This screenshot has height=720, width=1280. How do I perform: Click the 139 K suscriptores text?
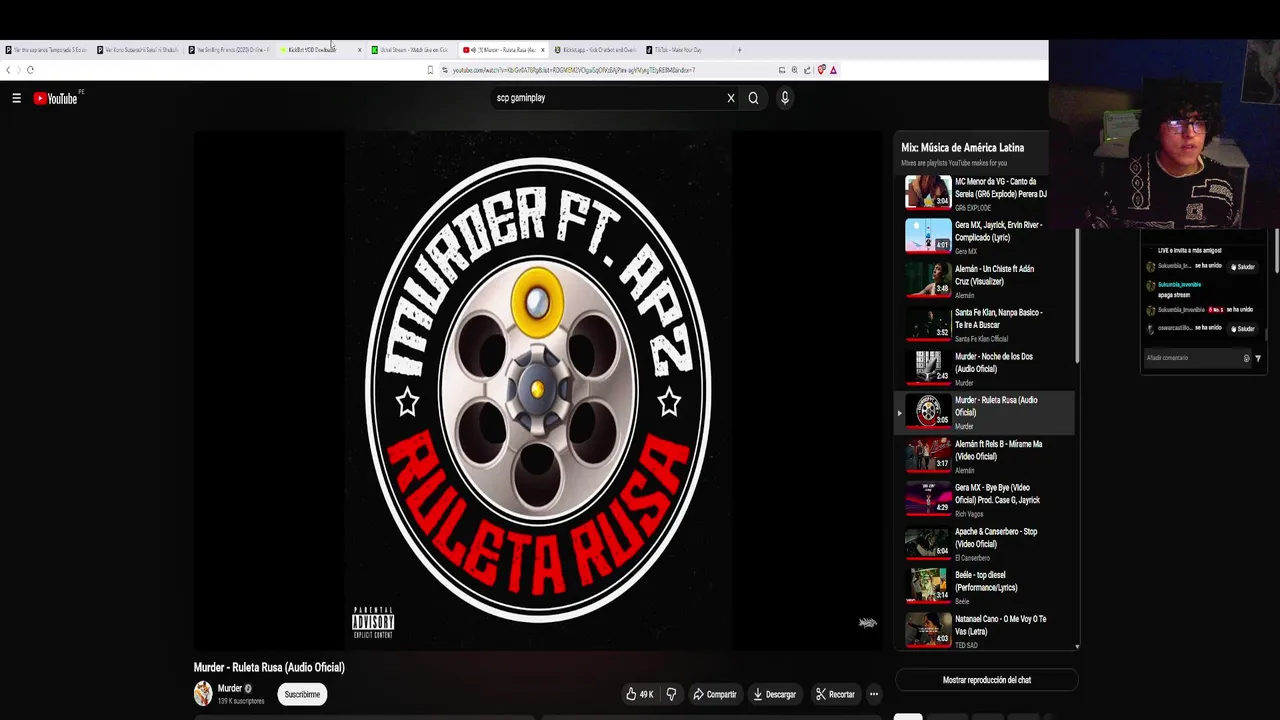[241, 701]
